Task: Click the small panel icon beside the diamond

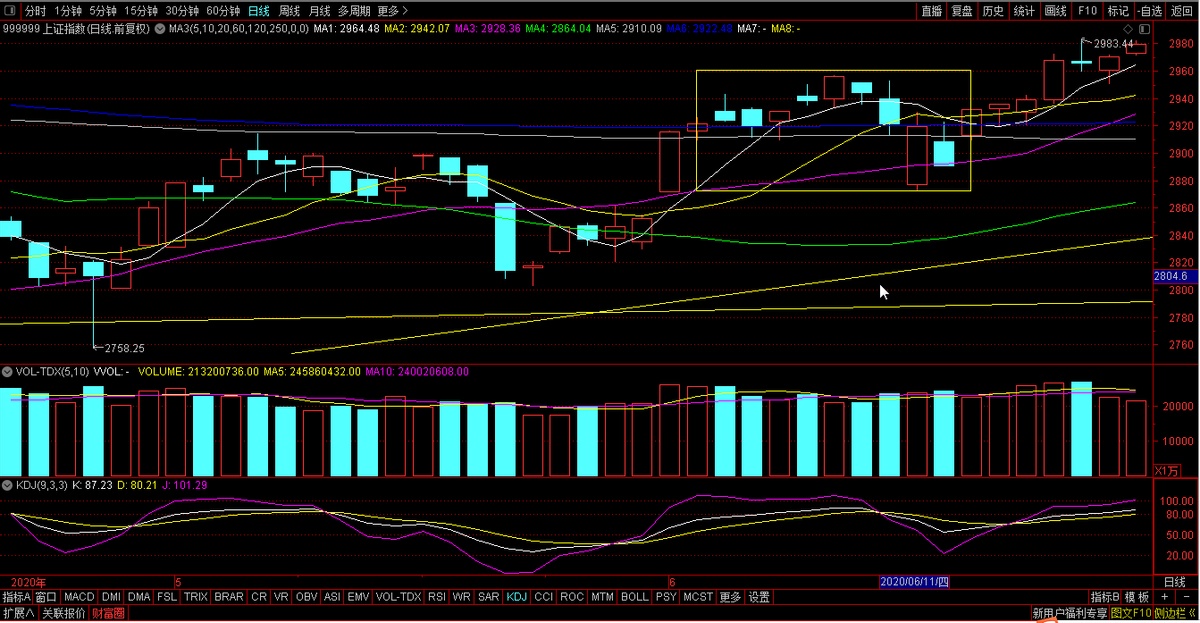Action: point(1142,29)
